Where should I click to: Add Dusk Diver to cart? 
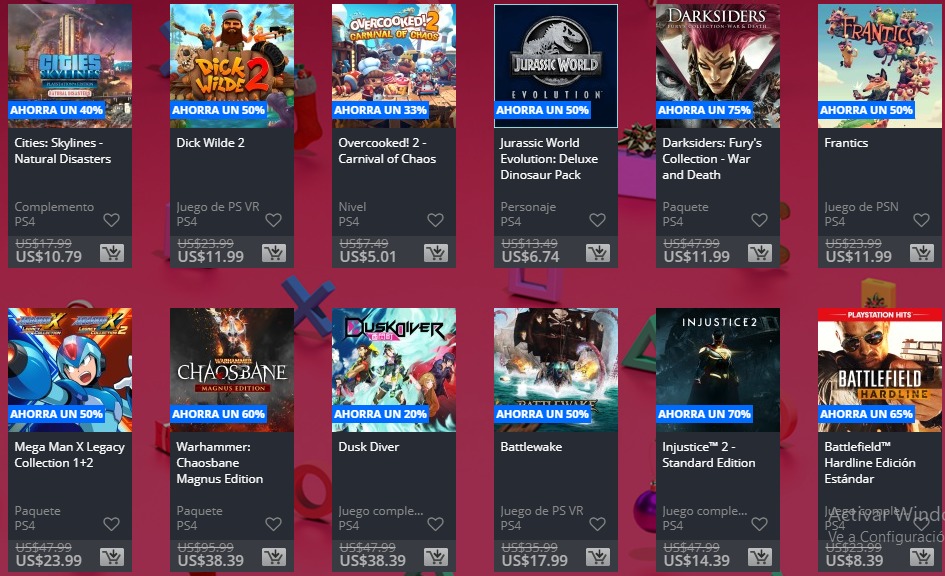tap(436, 557)
